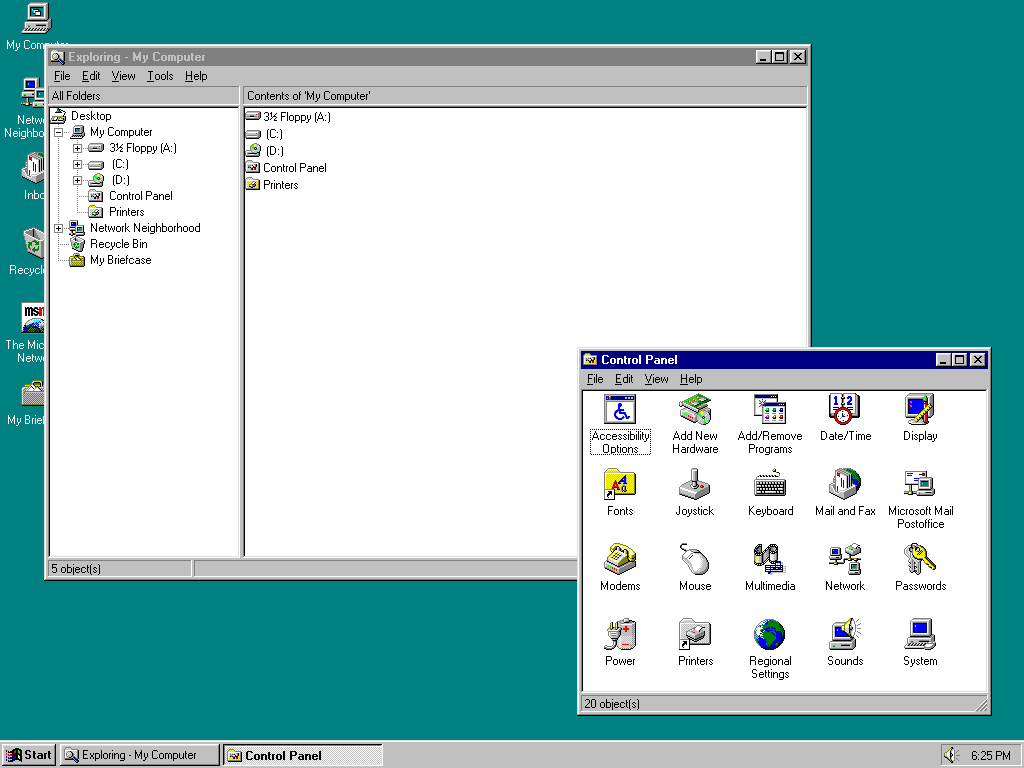The width and height of the screenshot is (1024, 768).
Task: Open the View menu in Control Panel
Action: pos(656,379)
